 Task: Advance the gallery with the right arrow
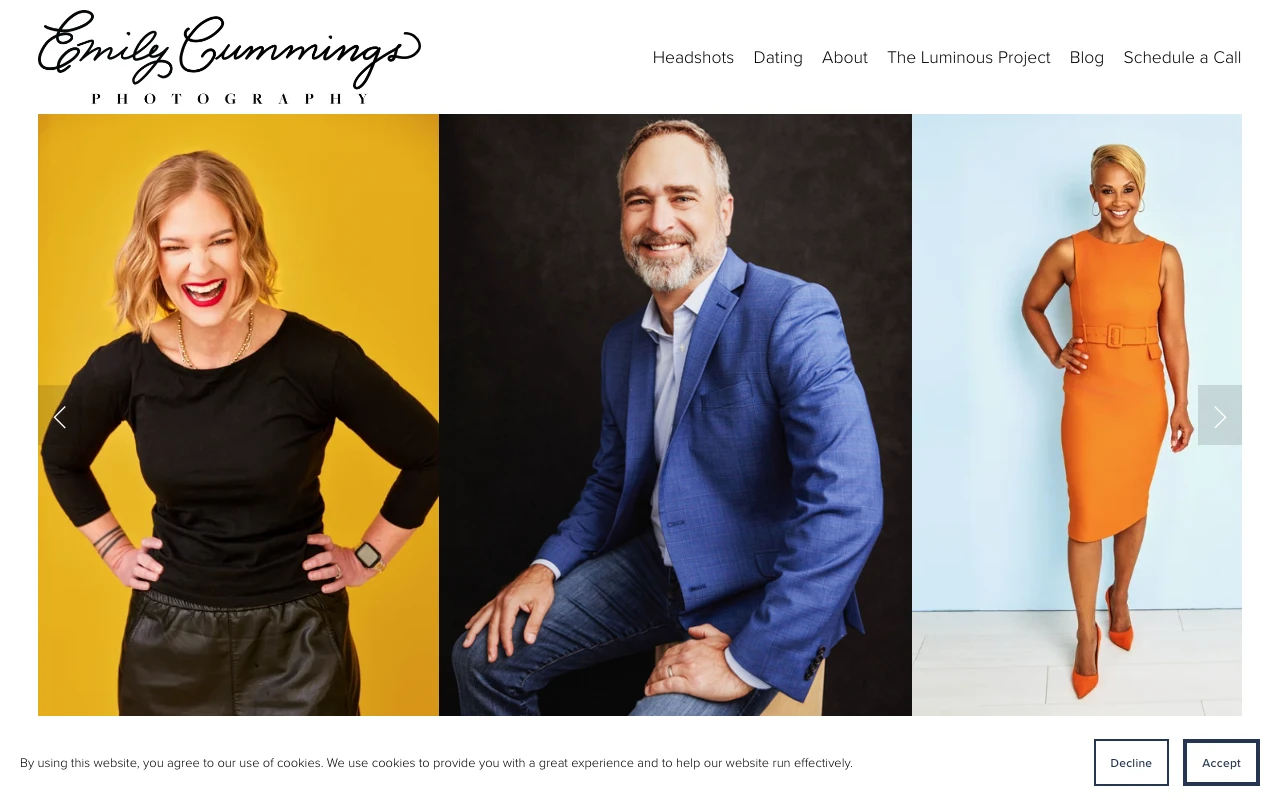(x=1220, y=416)
